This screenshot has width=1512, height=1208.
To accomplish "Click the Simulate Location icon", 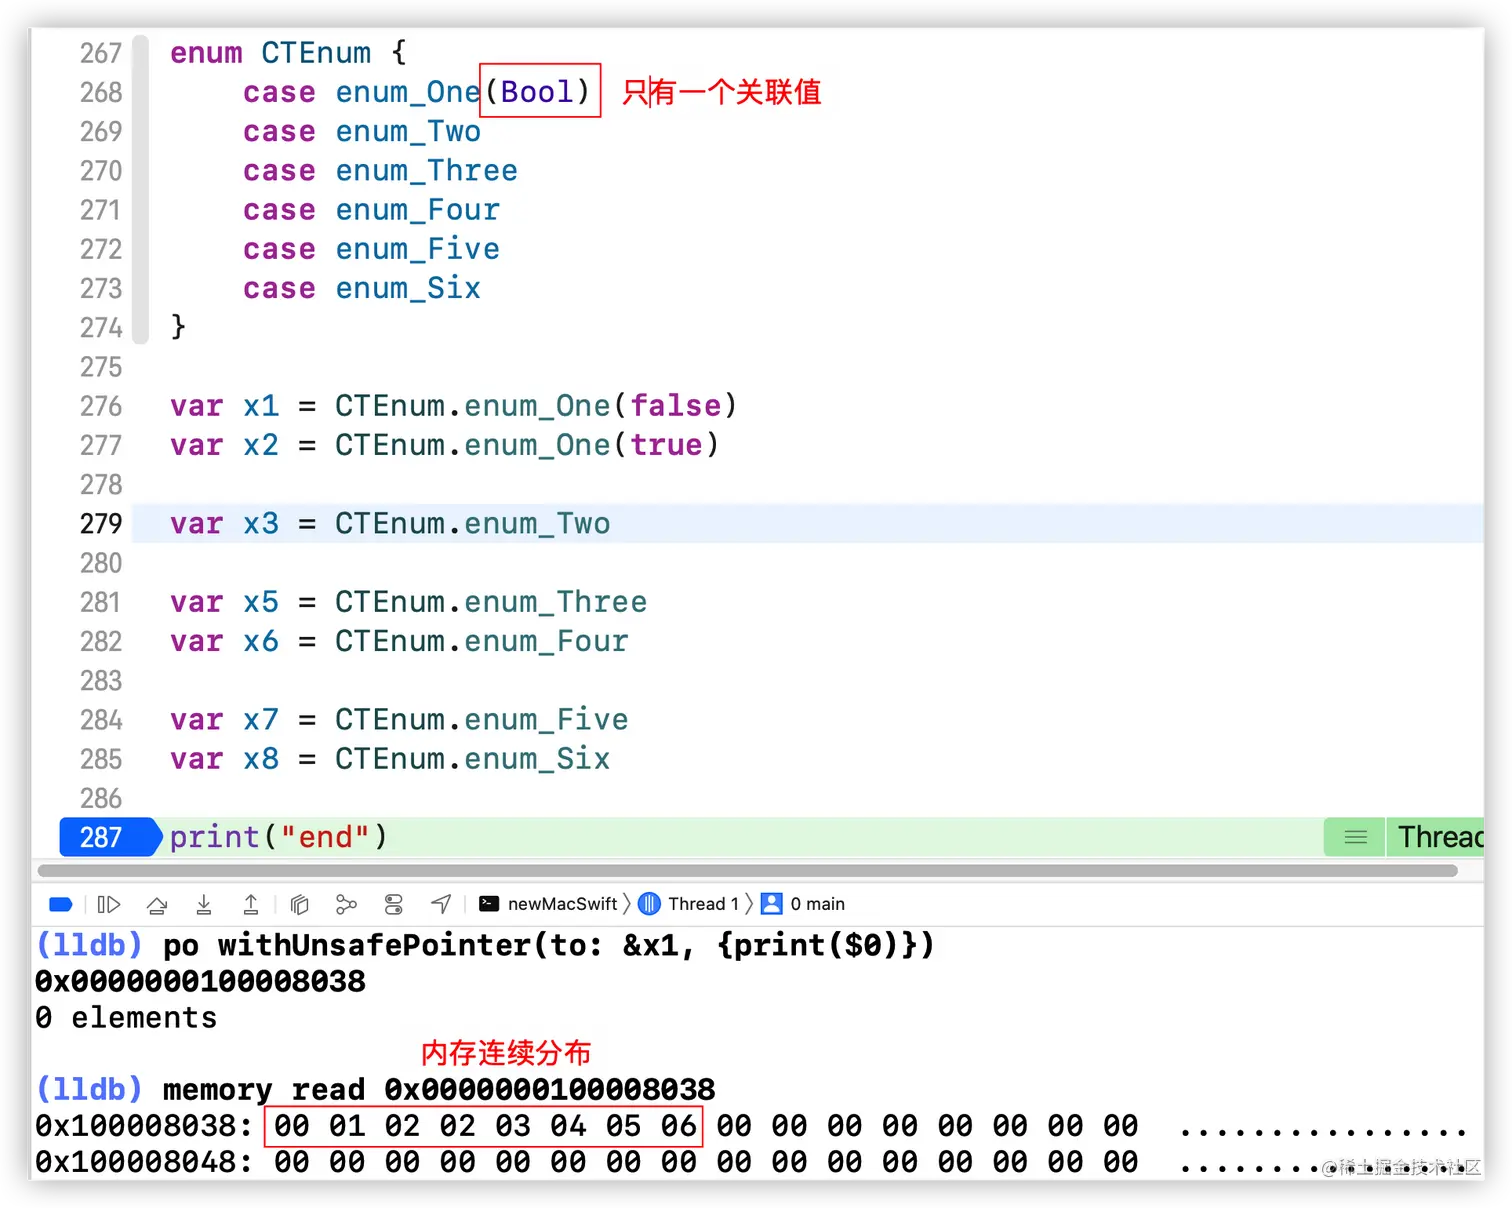I will (440, 903).
